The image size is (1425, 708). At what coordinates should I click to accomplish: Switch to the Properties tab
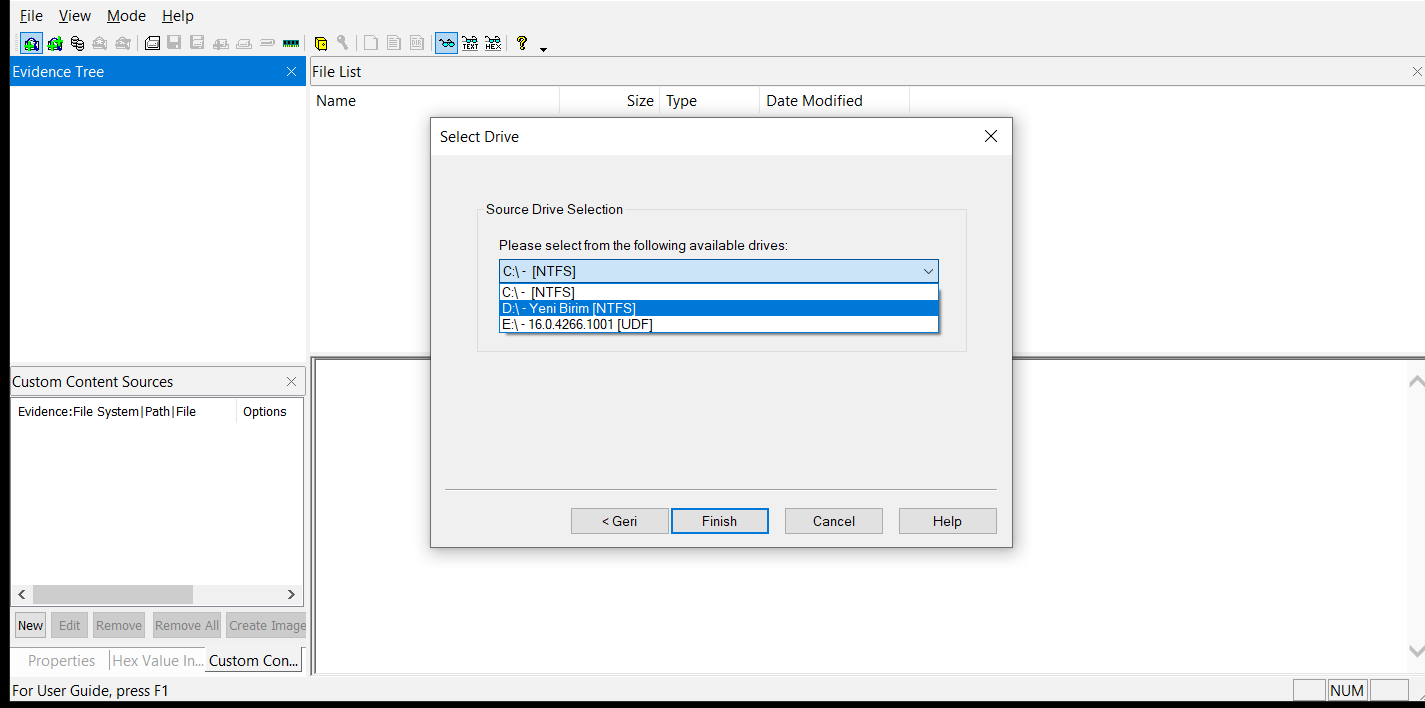(x=61, y=660)
